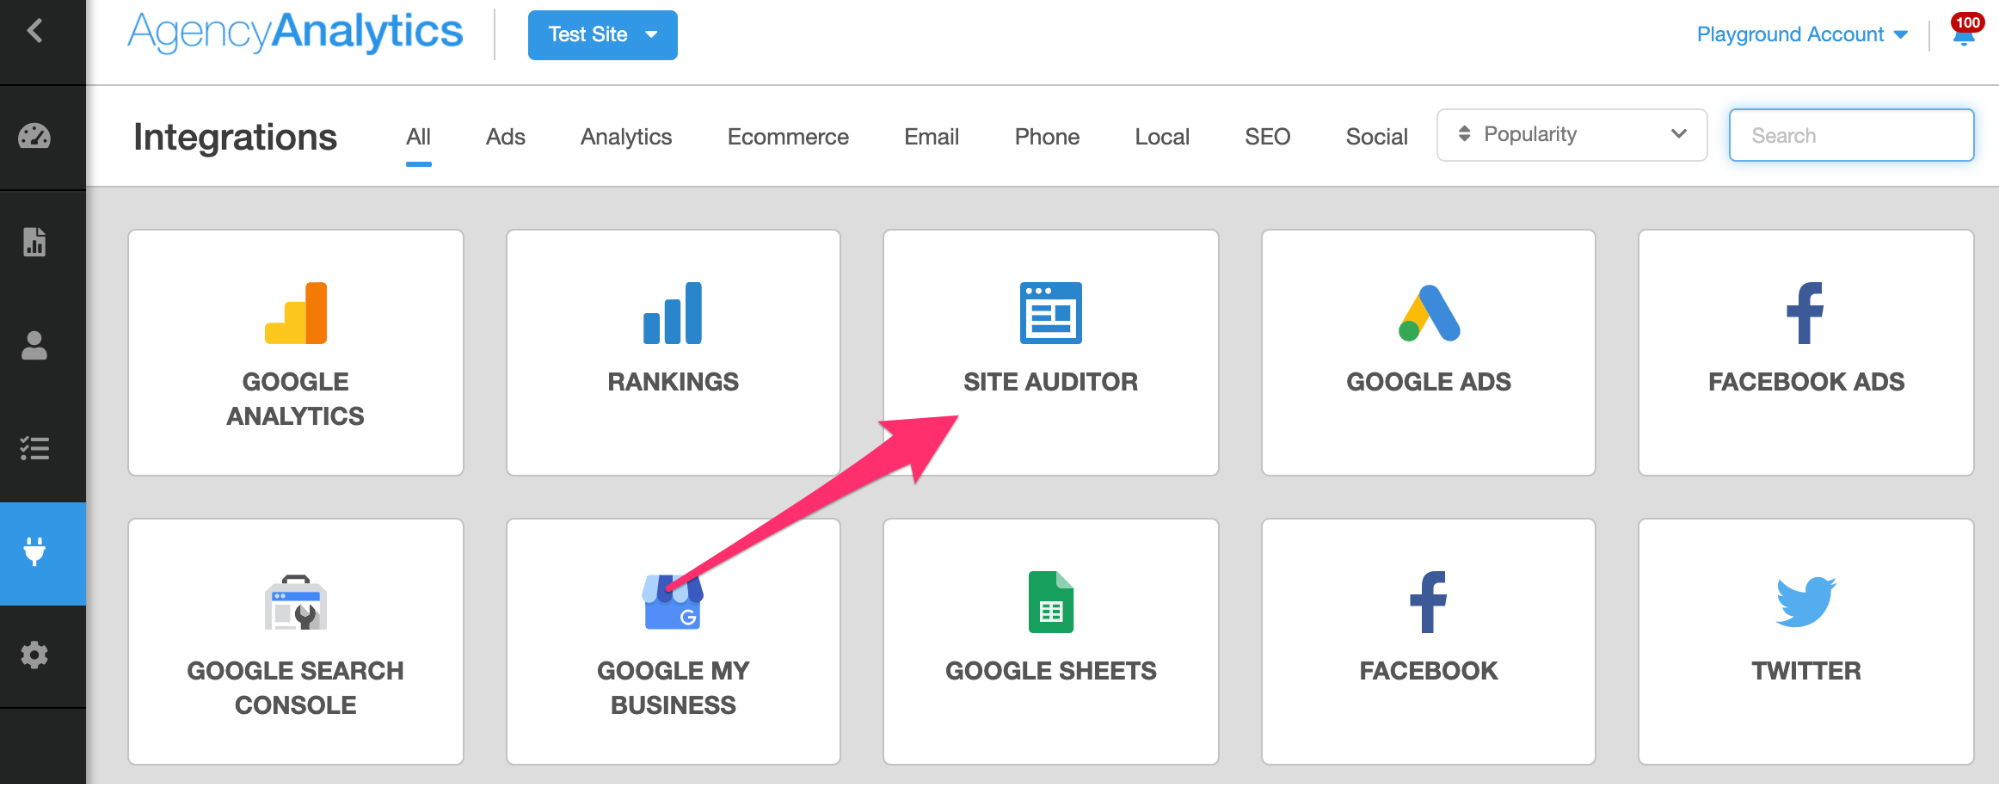Image resolution: width=1999 pixels, height=785 pixels.
Task: Open the GOOGLE ANALYTICS label
Action: [296, 399]
